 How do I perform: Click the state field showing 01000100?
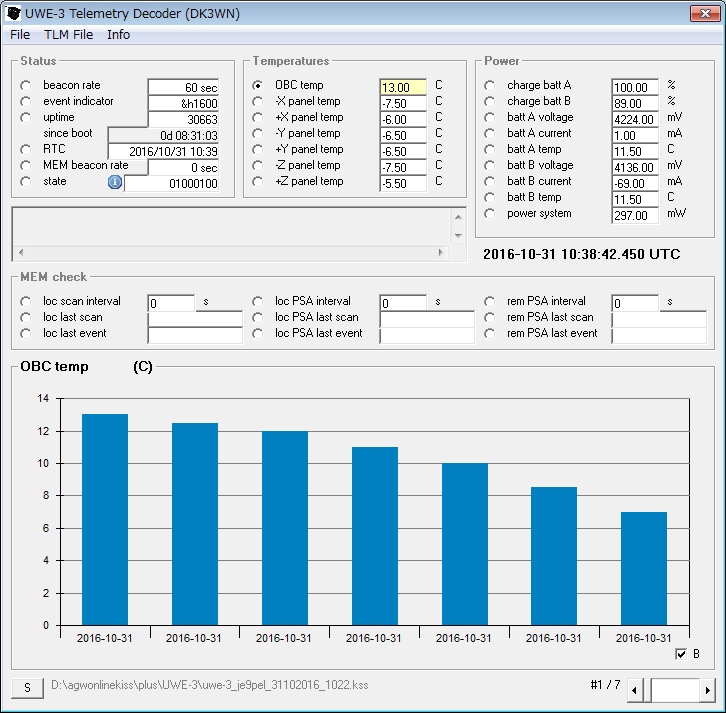171,183
